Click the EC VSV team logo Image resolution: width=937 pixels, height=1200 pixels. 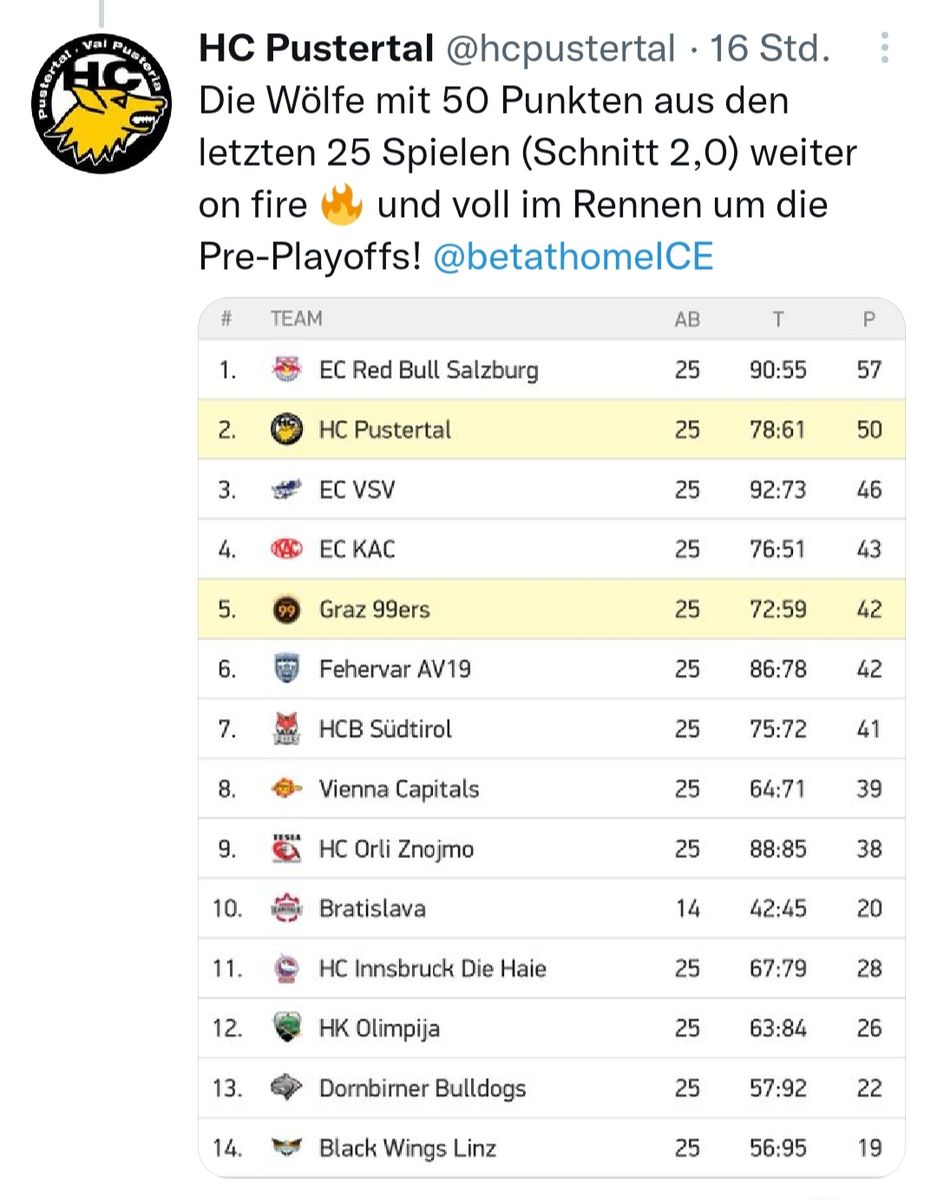286,490
